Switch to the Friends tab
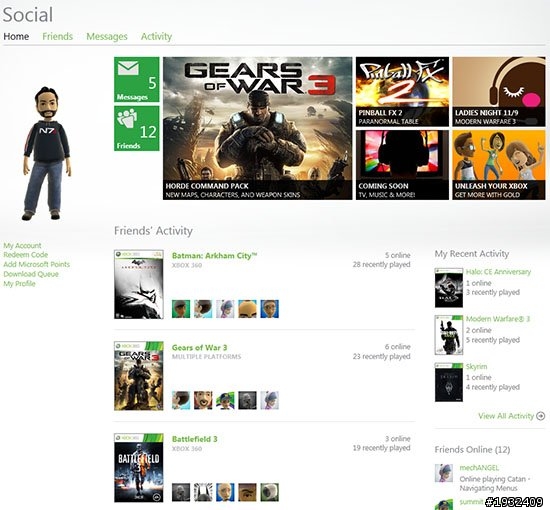Screen dimensions: 550x510 [x=58, y=36]
